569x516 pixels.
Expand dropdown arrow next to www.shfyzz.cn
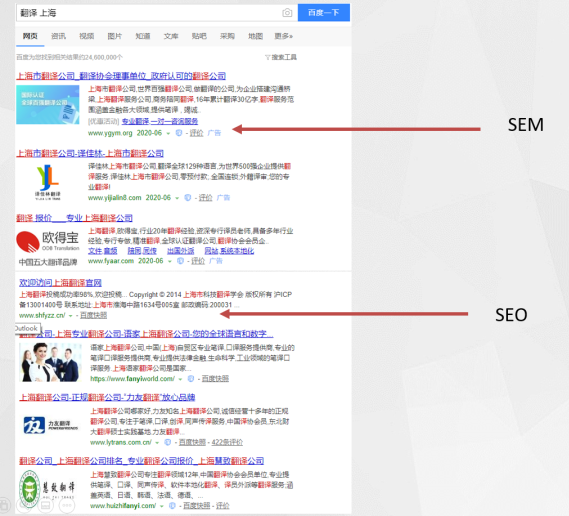[x=70, y=316]
